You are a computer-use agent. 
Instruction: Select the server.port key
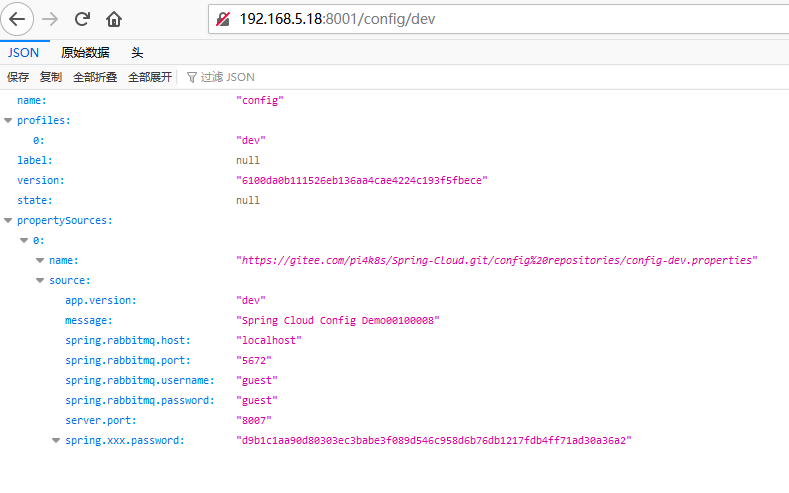pyautogui.click(x=101, y=421)
